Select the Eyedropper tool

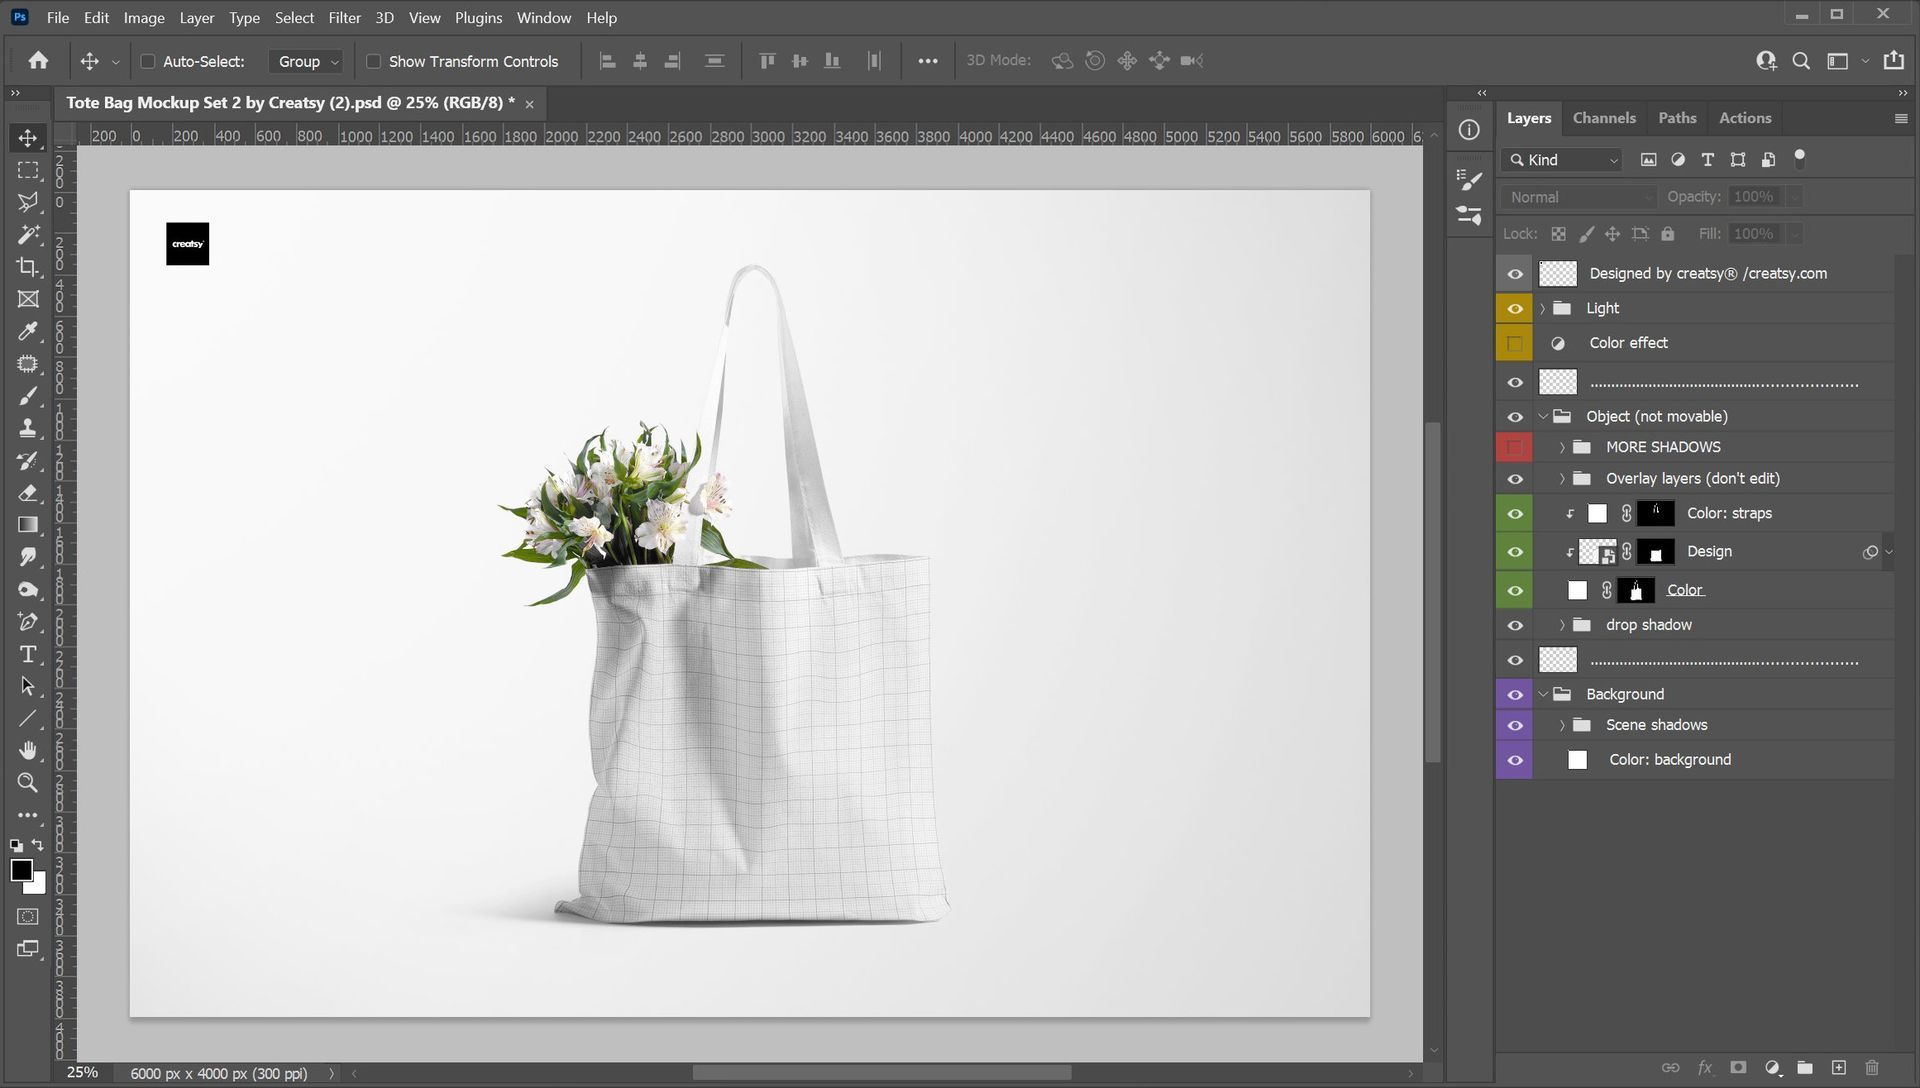28,331
